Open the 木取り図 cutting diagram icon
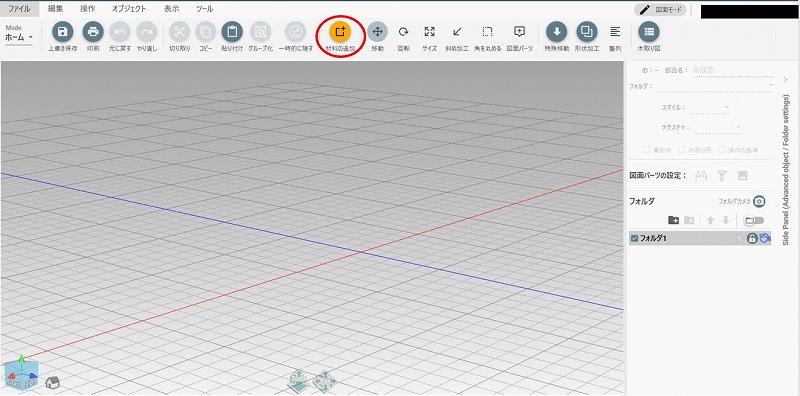This screenshot has height=396, width=800. coord(649,32)
